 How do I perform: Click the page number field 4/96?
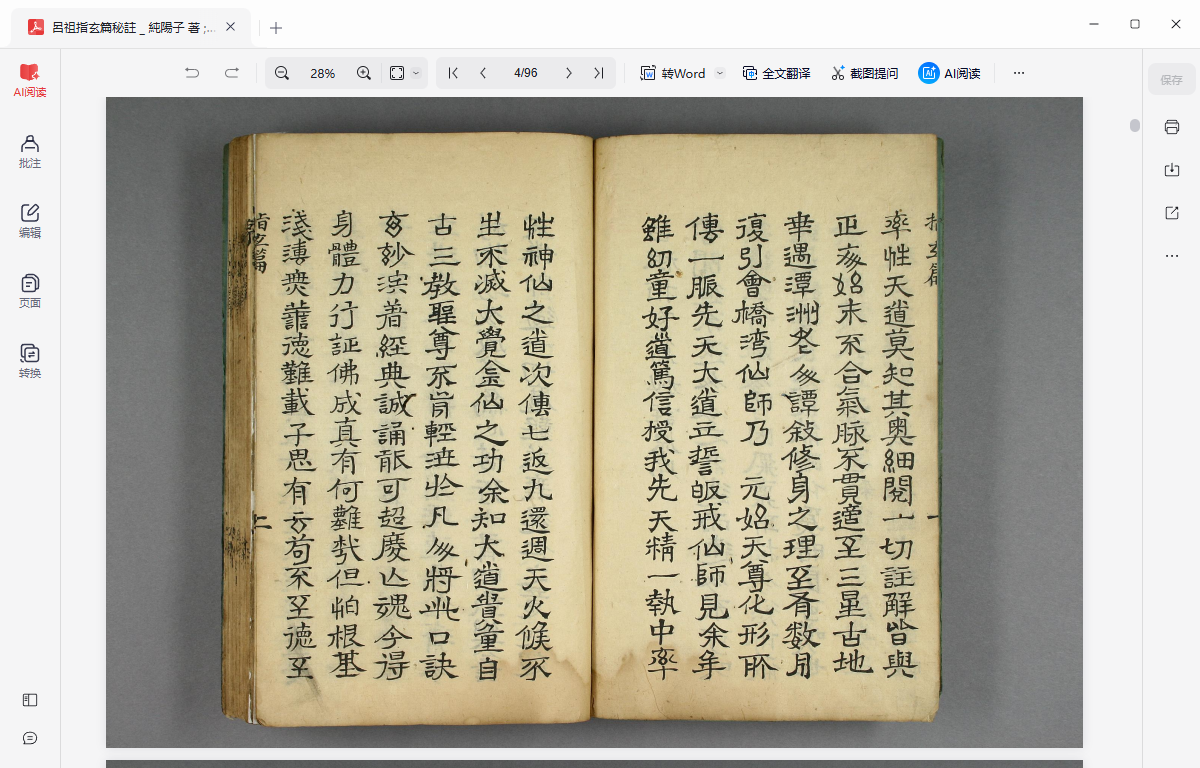[526, 73]
